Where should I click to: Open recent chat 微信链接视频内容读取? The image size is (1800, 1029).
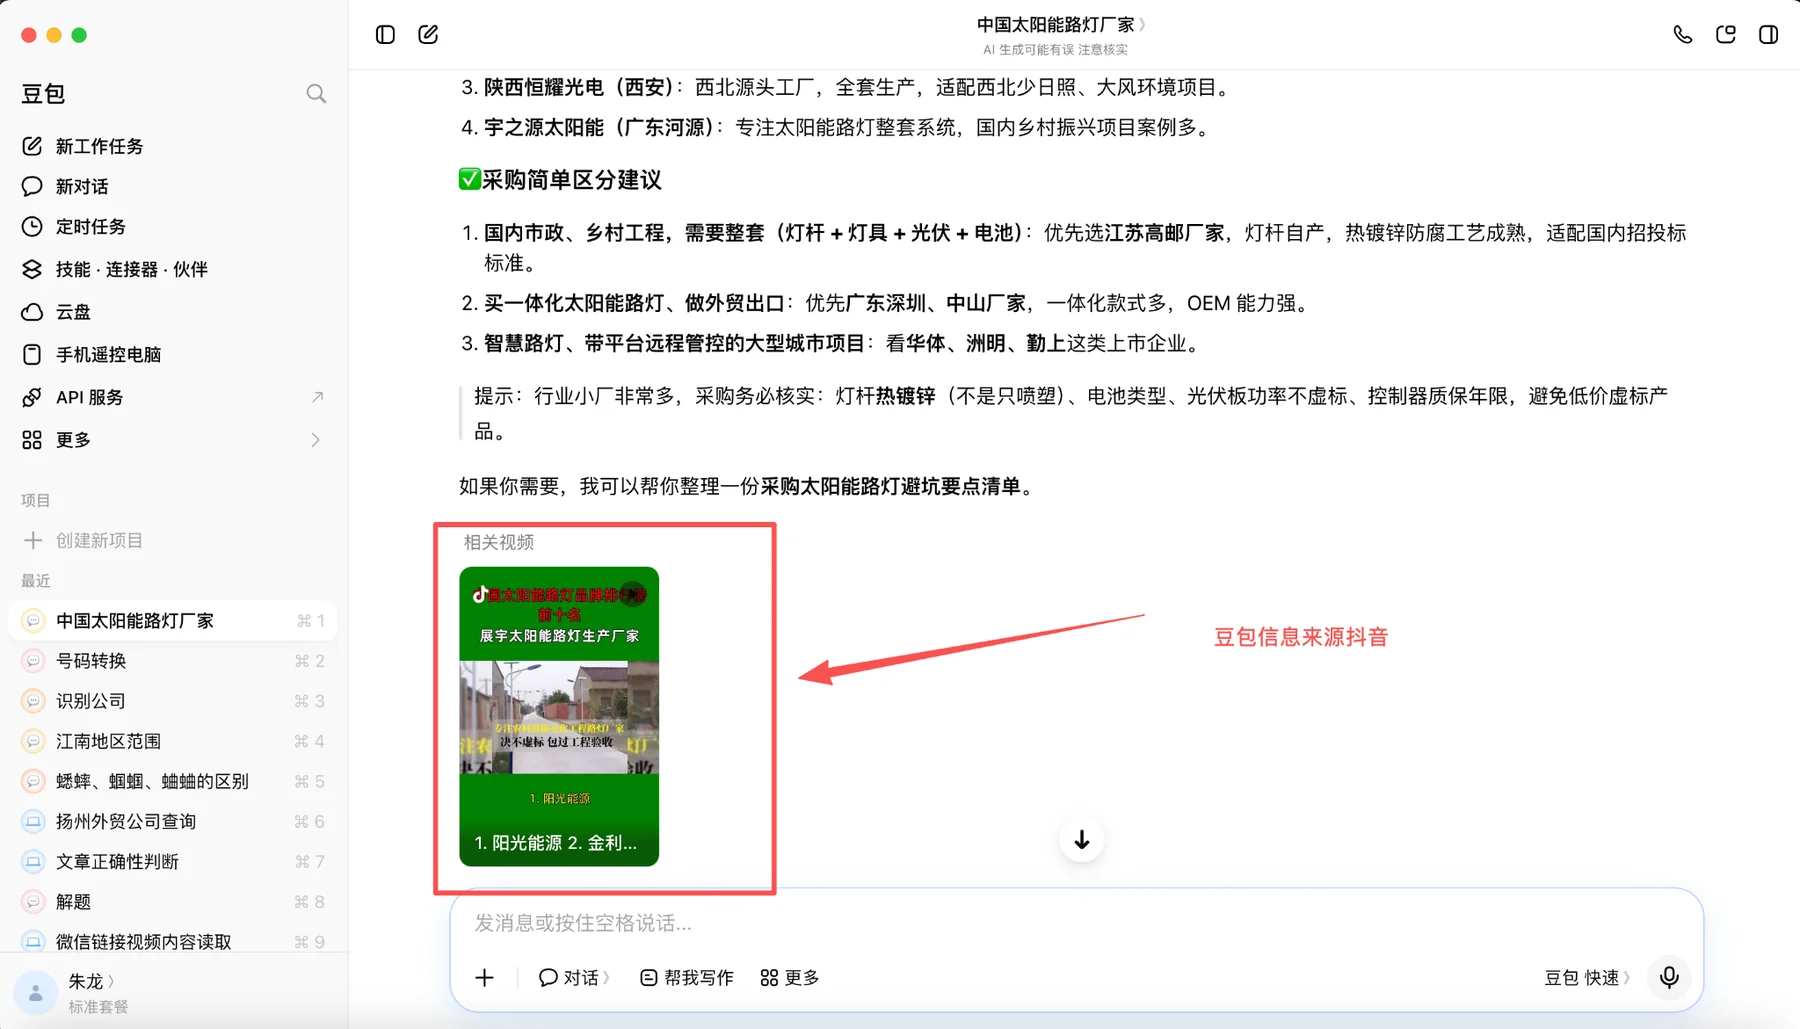(x=172, y=942)
